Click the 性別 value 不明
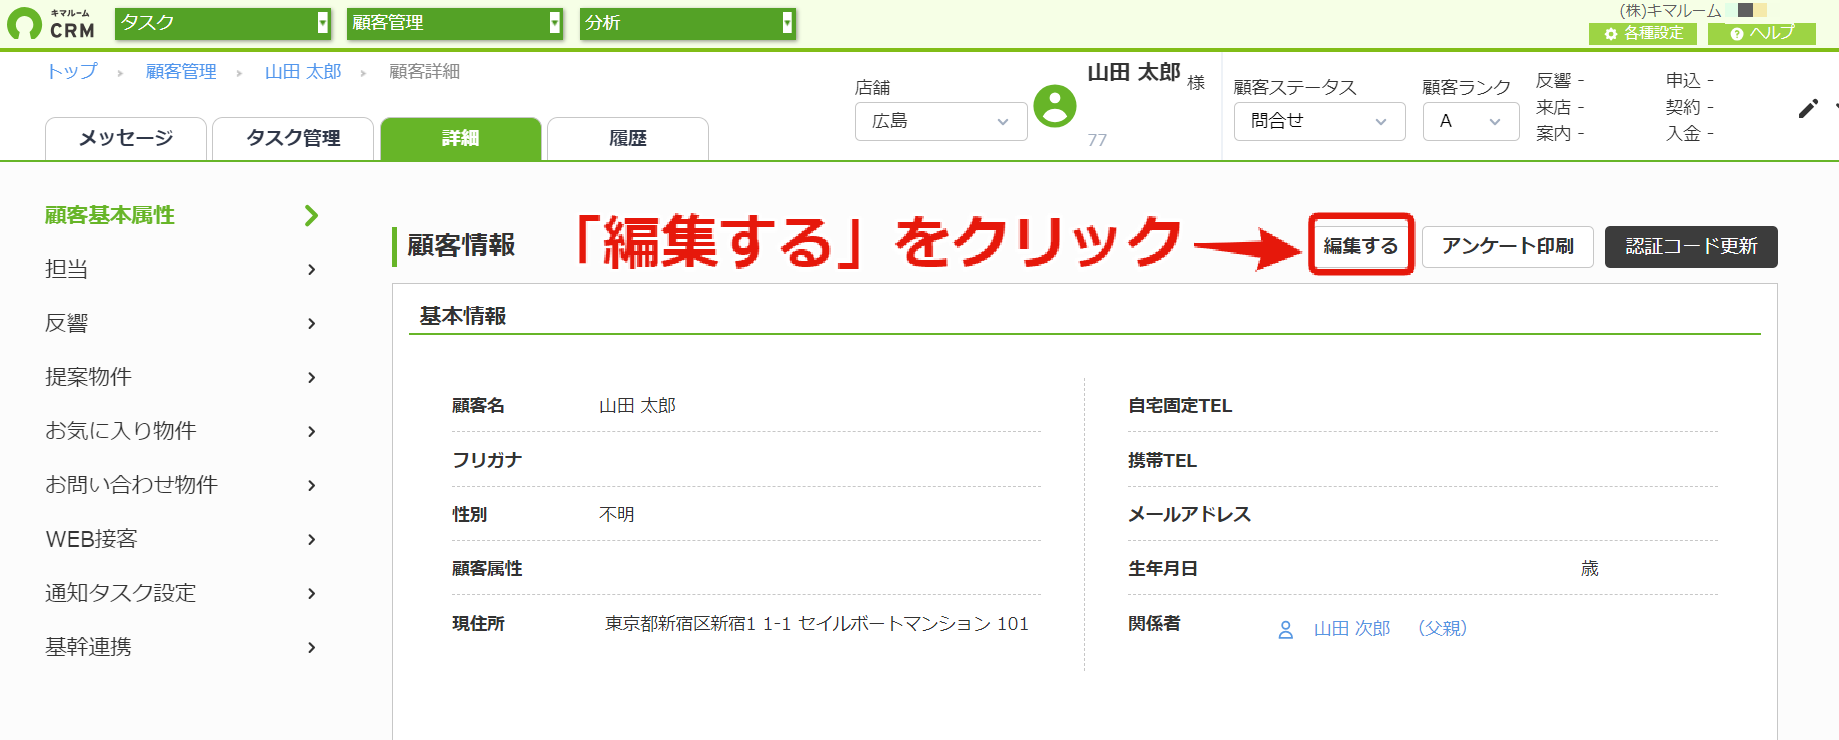Image resolution: width=1839 pixels, height=740 pixels. [617, 514]
